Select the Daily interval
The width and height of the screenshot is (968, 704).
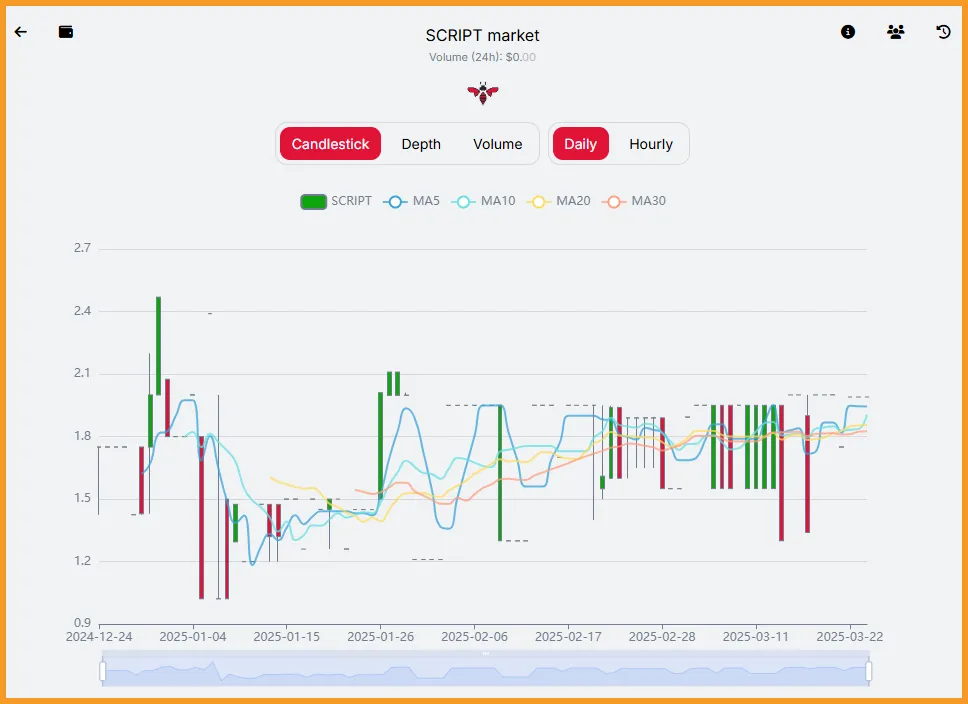(580, 144)
